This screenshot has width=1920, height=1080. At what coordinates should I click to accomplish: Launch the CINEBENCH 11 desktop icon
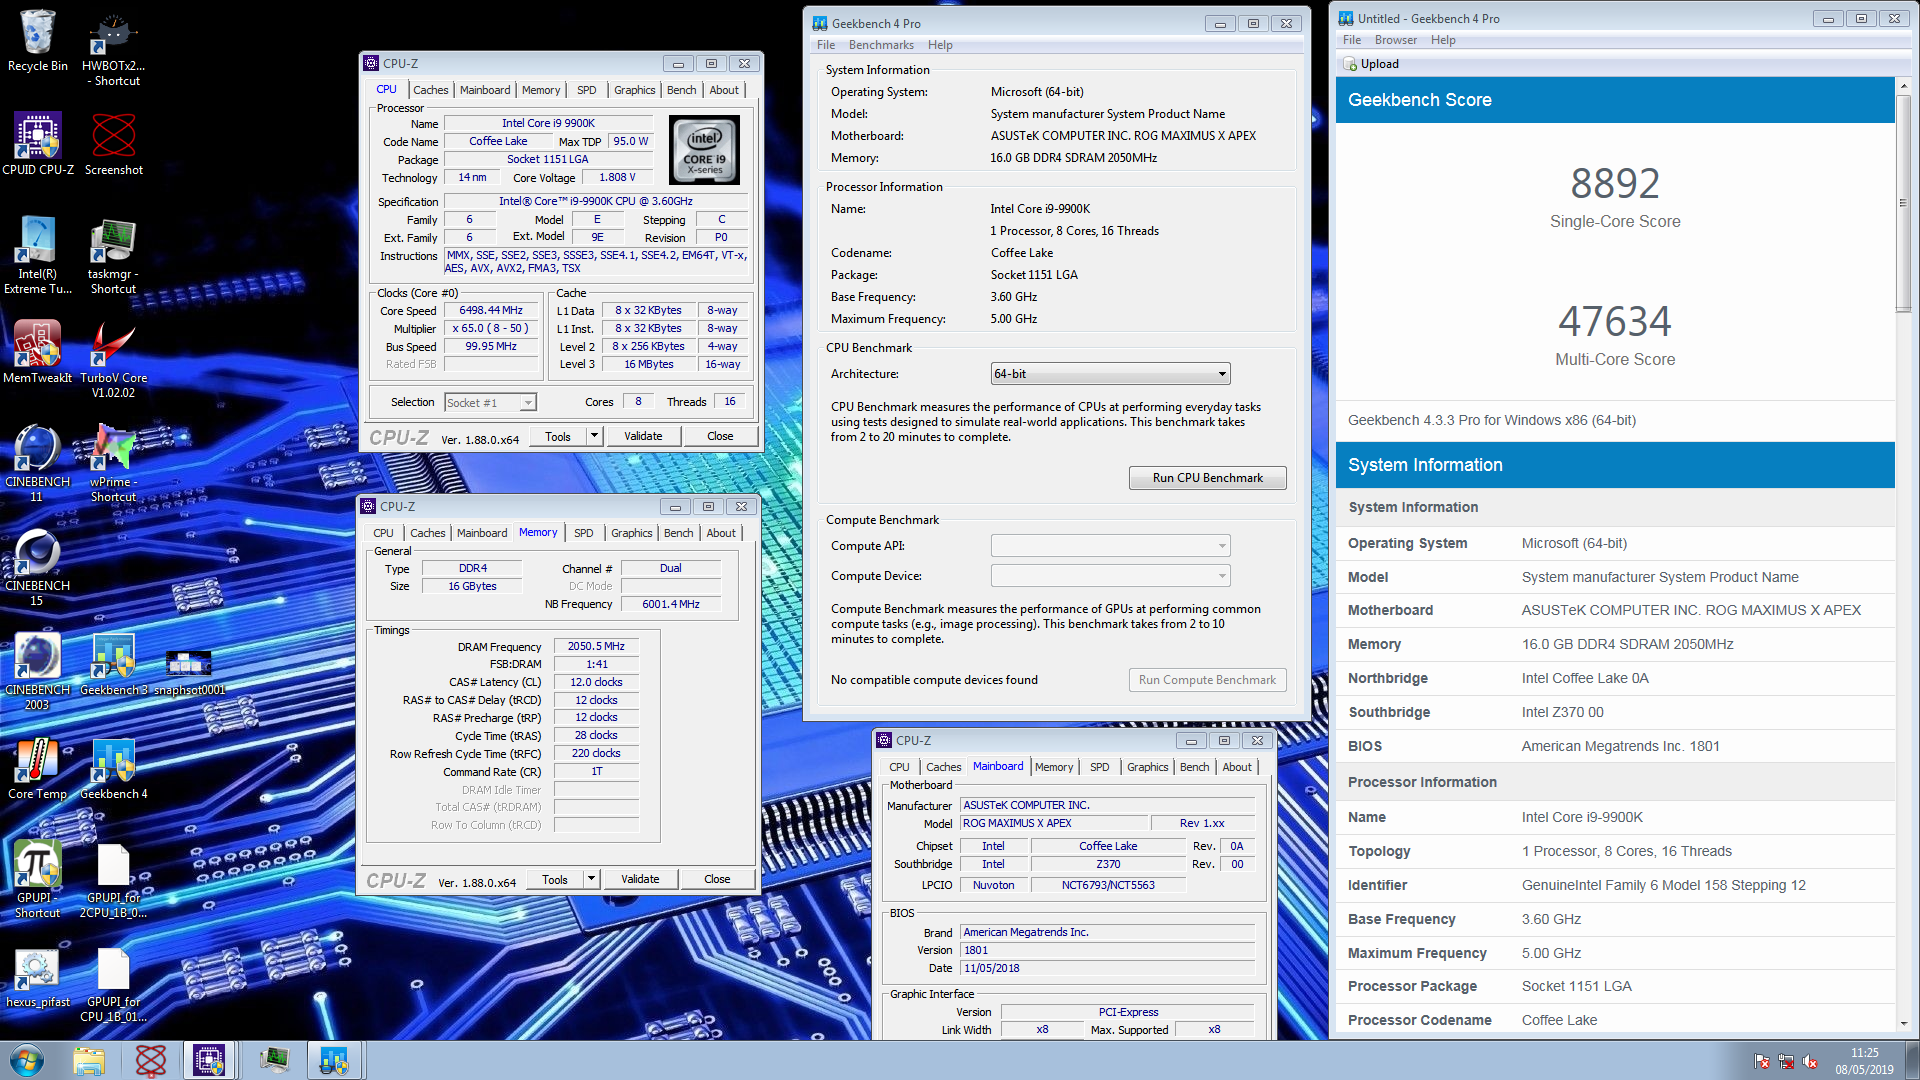(37, 464)
